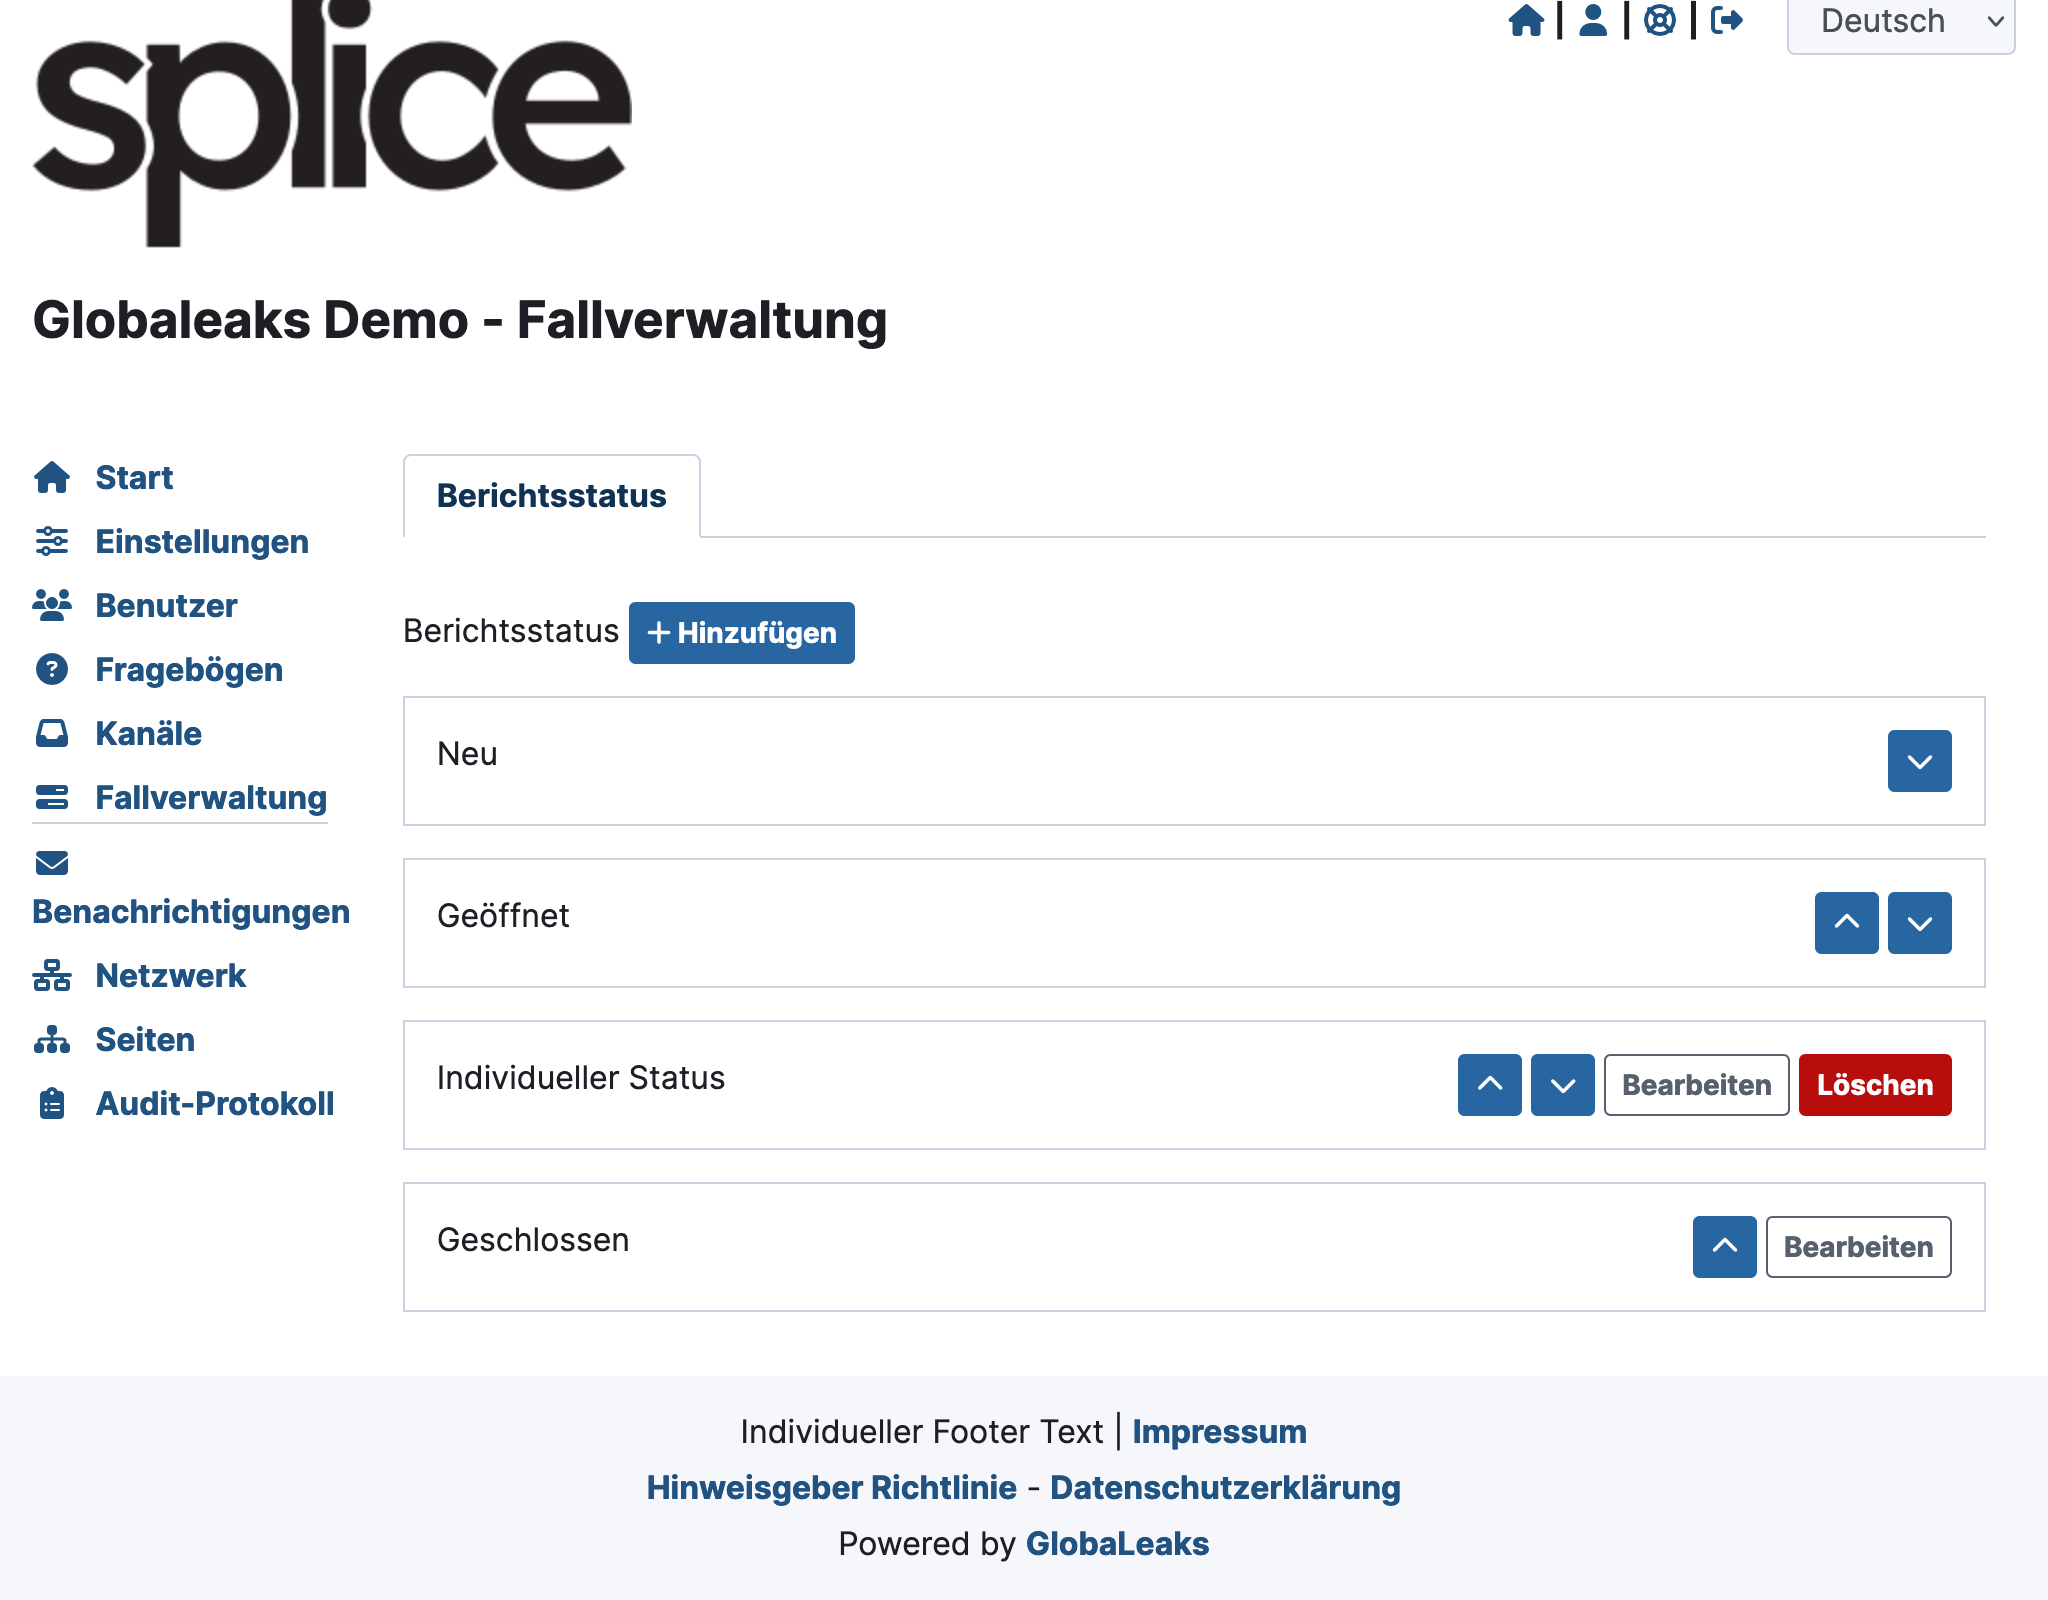
Task: Follow the GlobaLeaks footer link
Action: click(1117, 1544)
